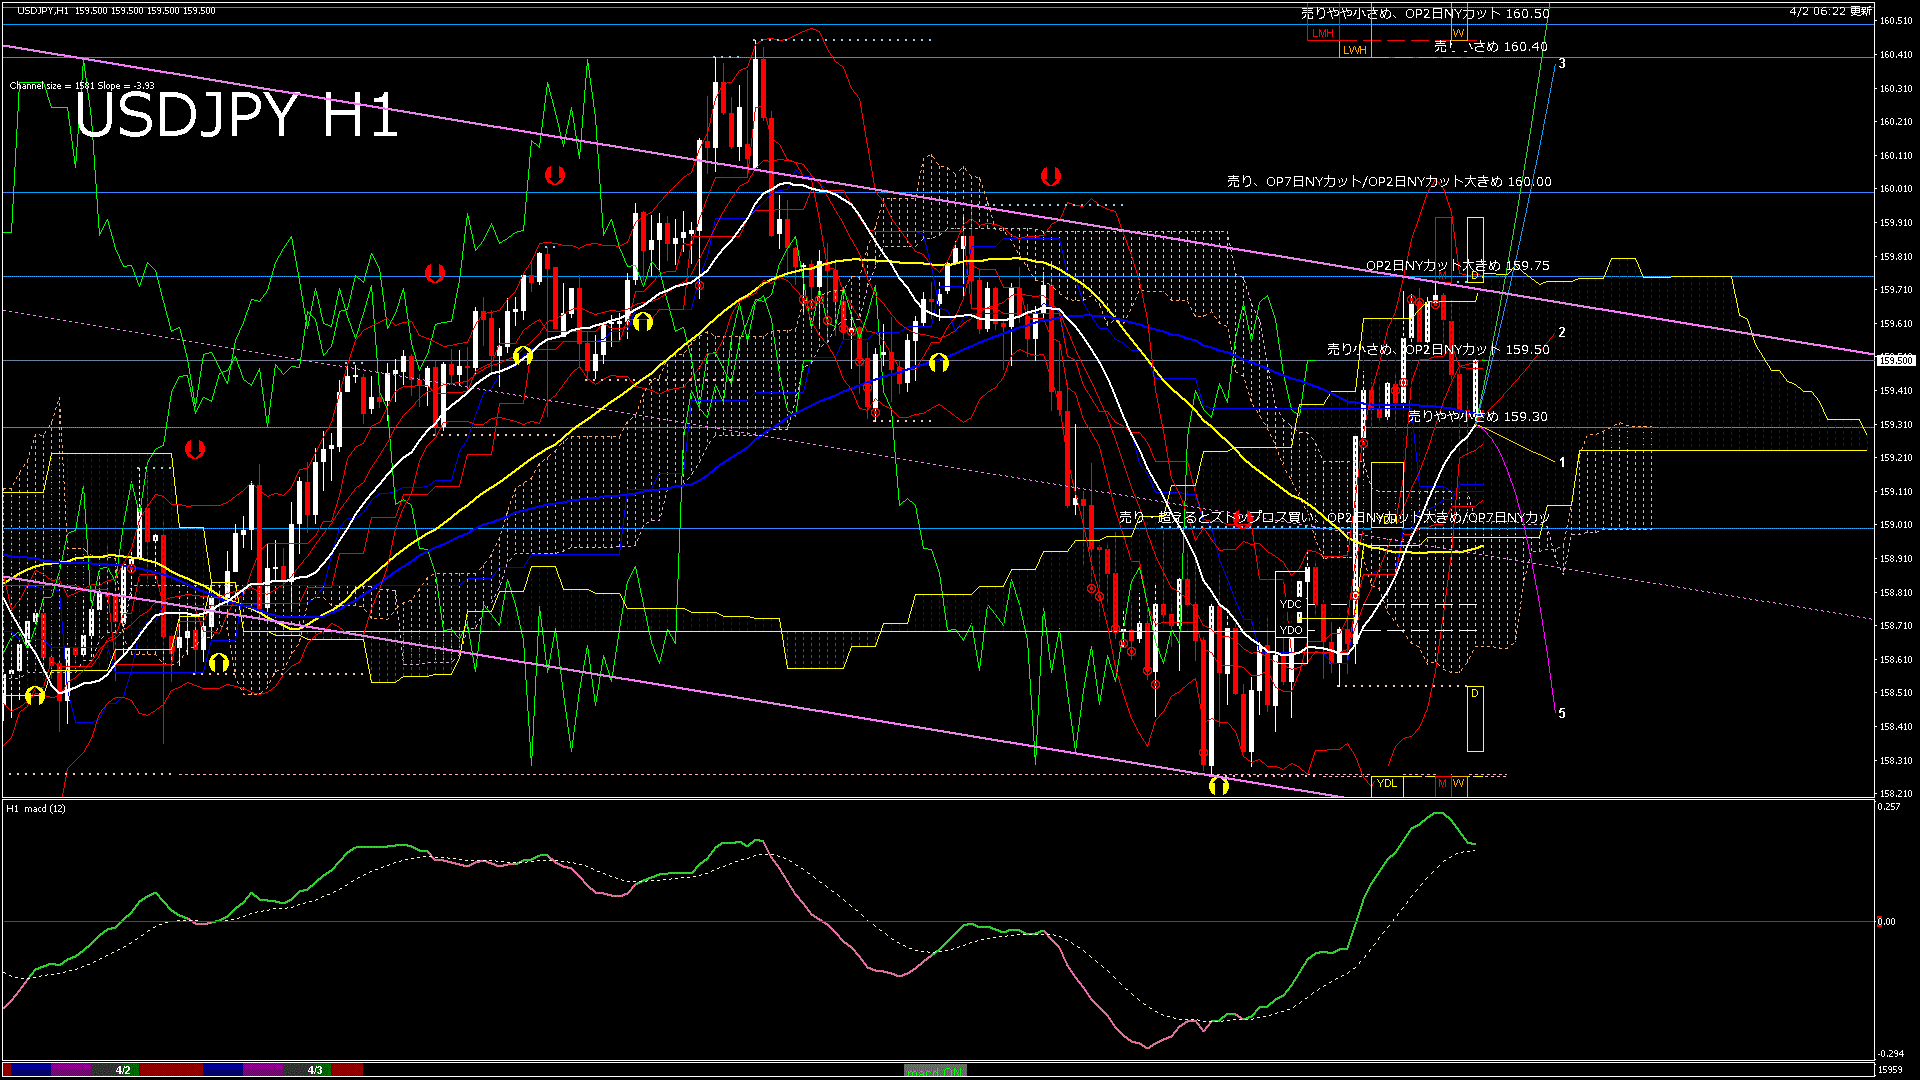Select the 4/3 date segment
The height and width of the screenshot is (1080, 1920).
click(315, 1070)
